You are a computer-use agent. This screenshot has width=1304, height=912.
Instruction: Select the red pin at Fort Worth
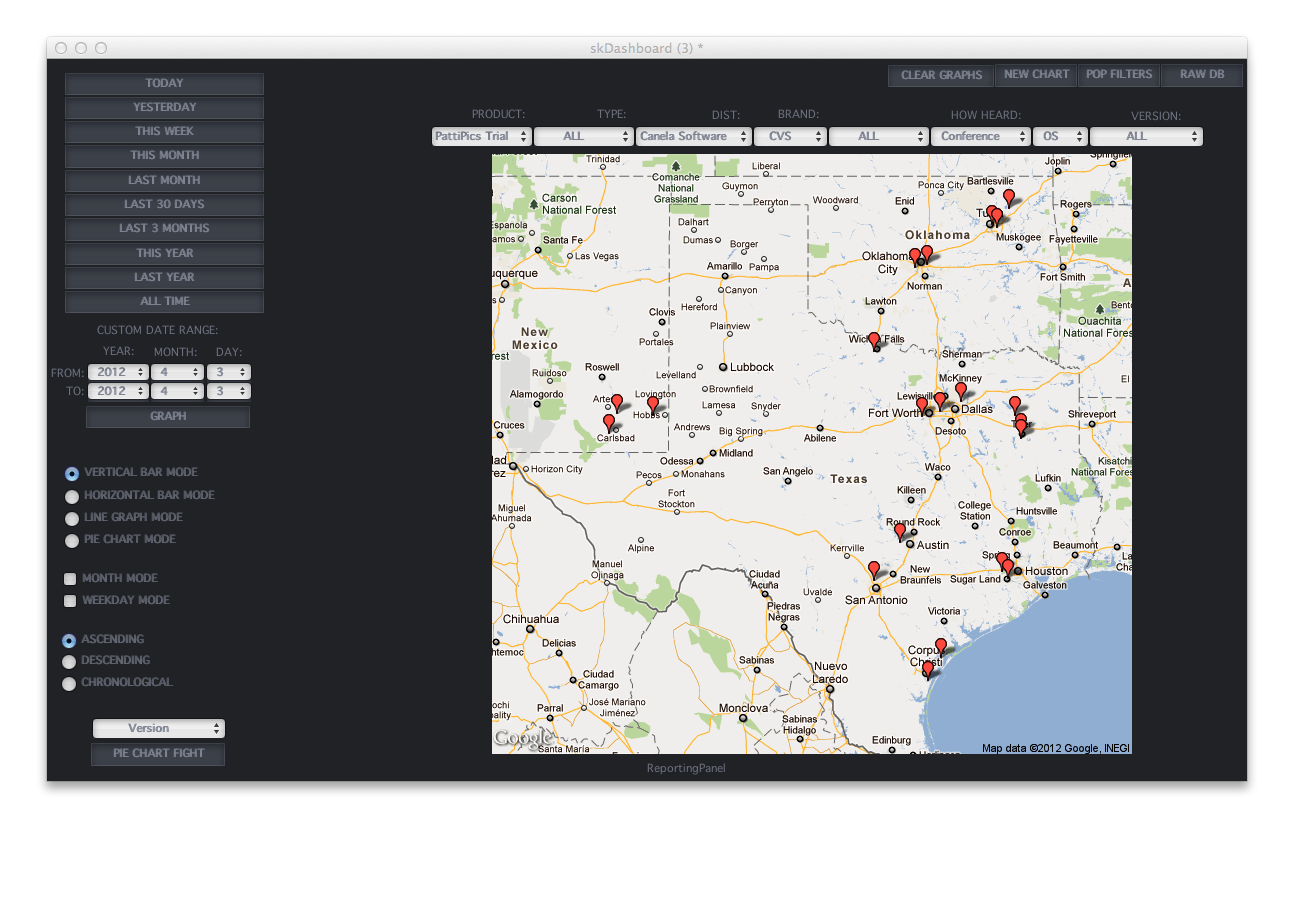[x=923, y=405]
